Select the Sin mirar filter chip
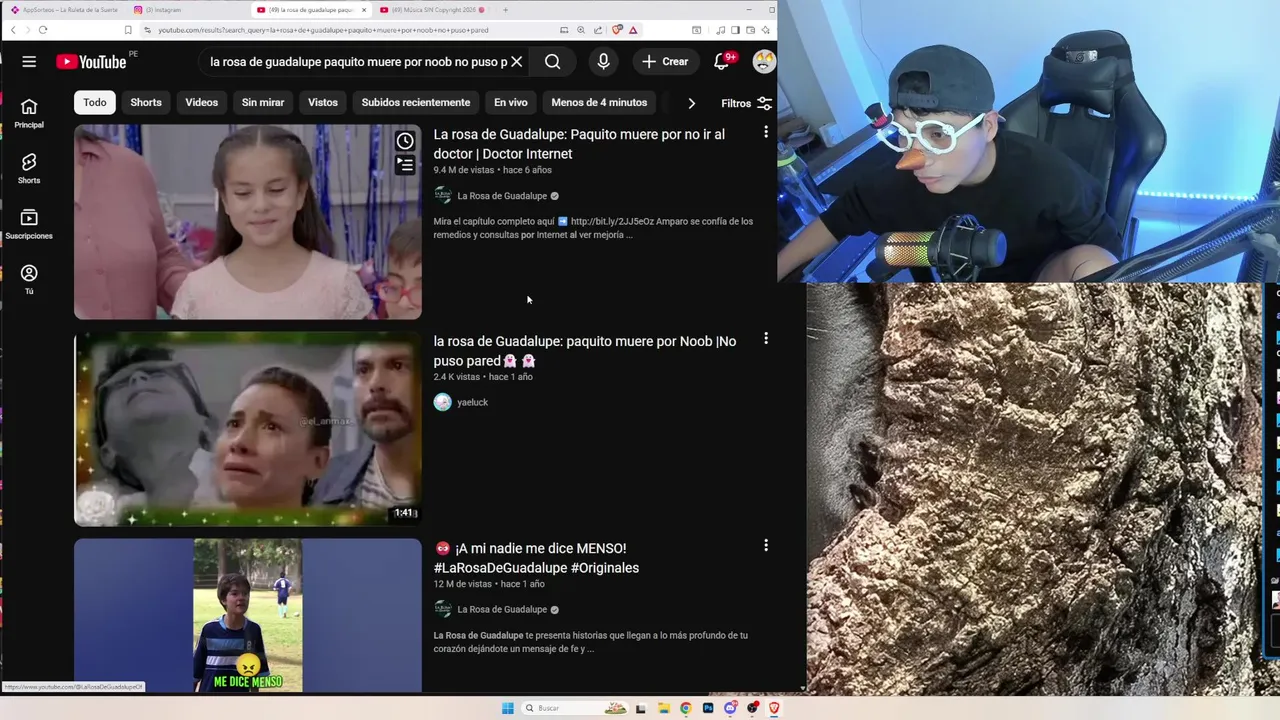 (x=263, y=102)
